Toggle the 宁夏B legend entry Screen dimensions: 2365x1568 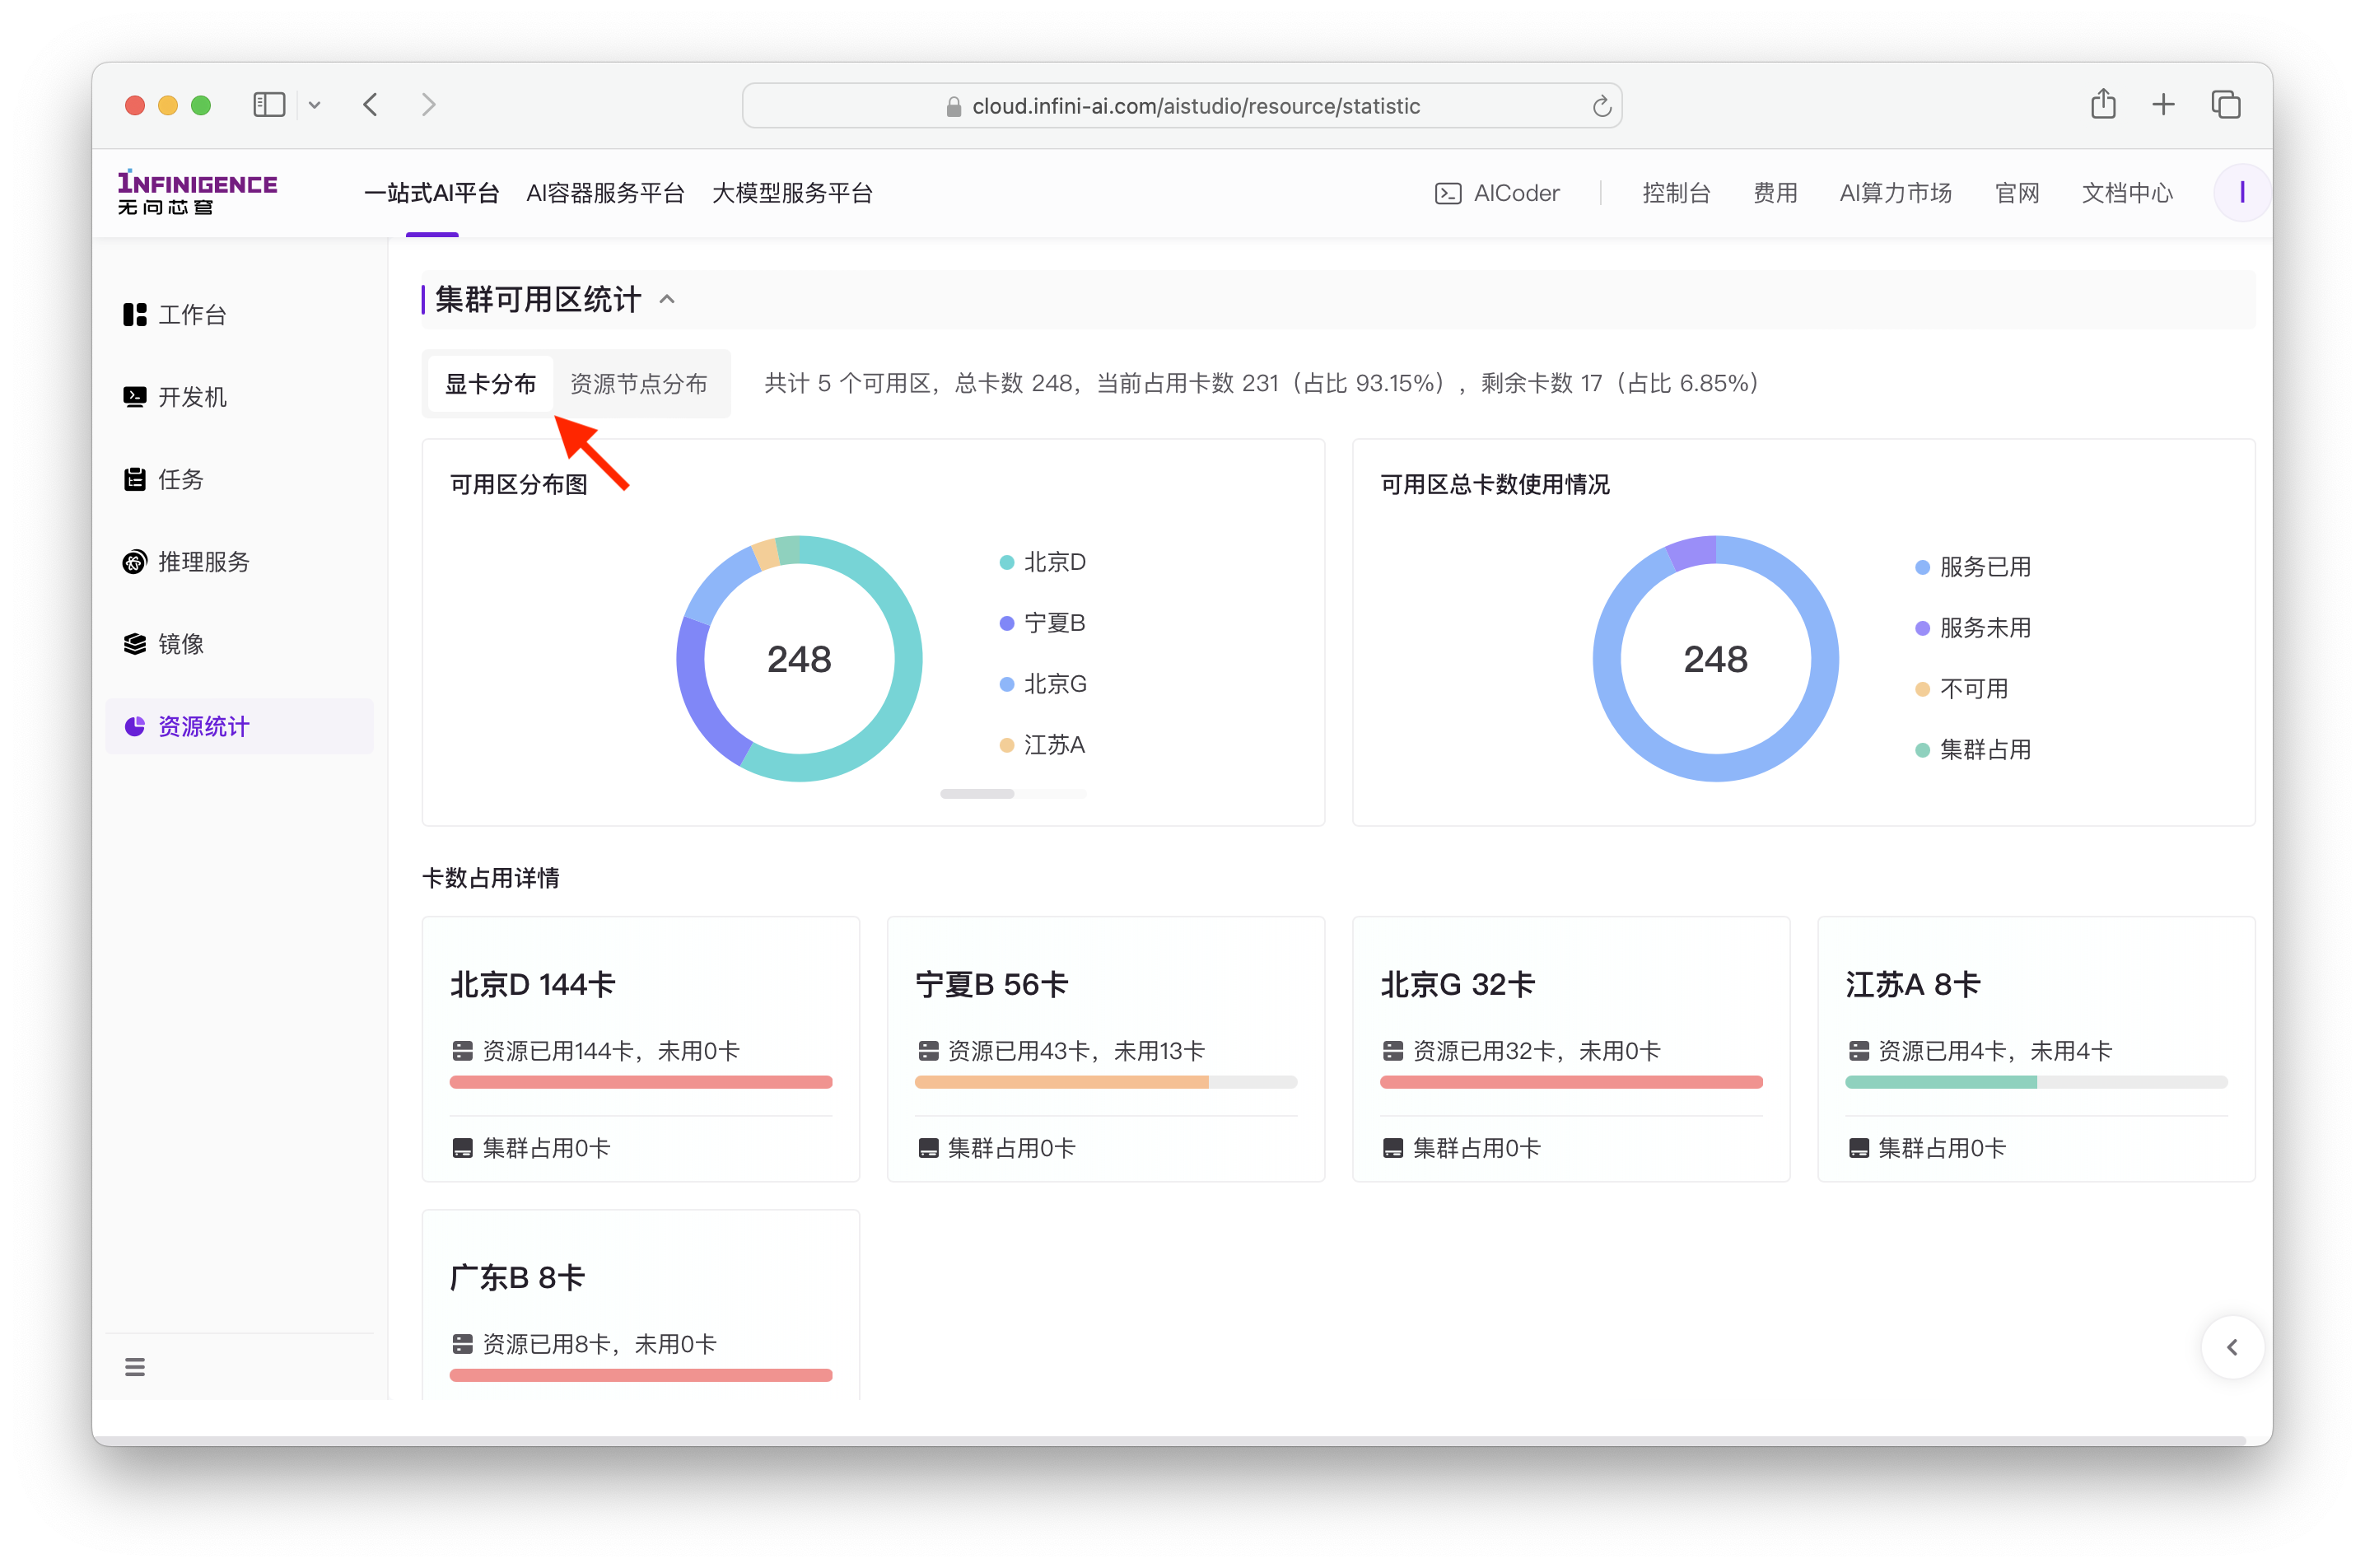coord(1043,623)
